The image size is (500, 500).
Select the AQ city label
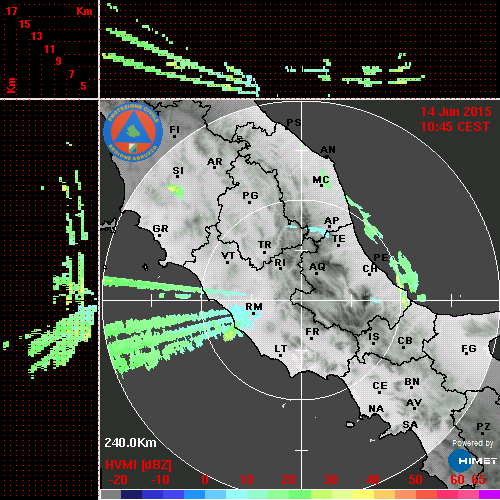coord(317,266)
